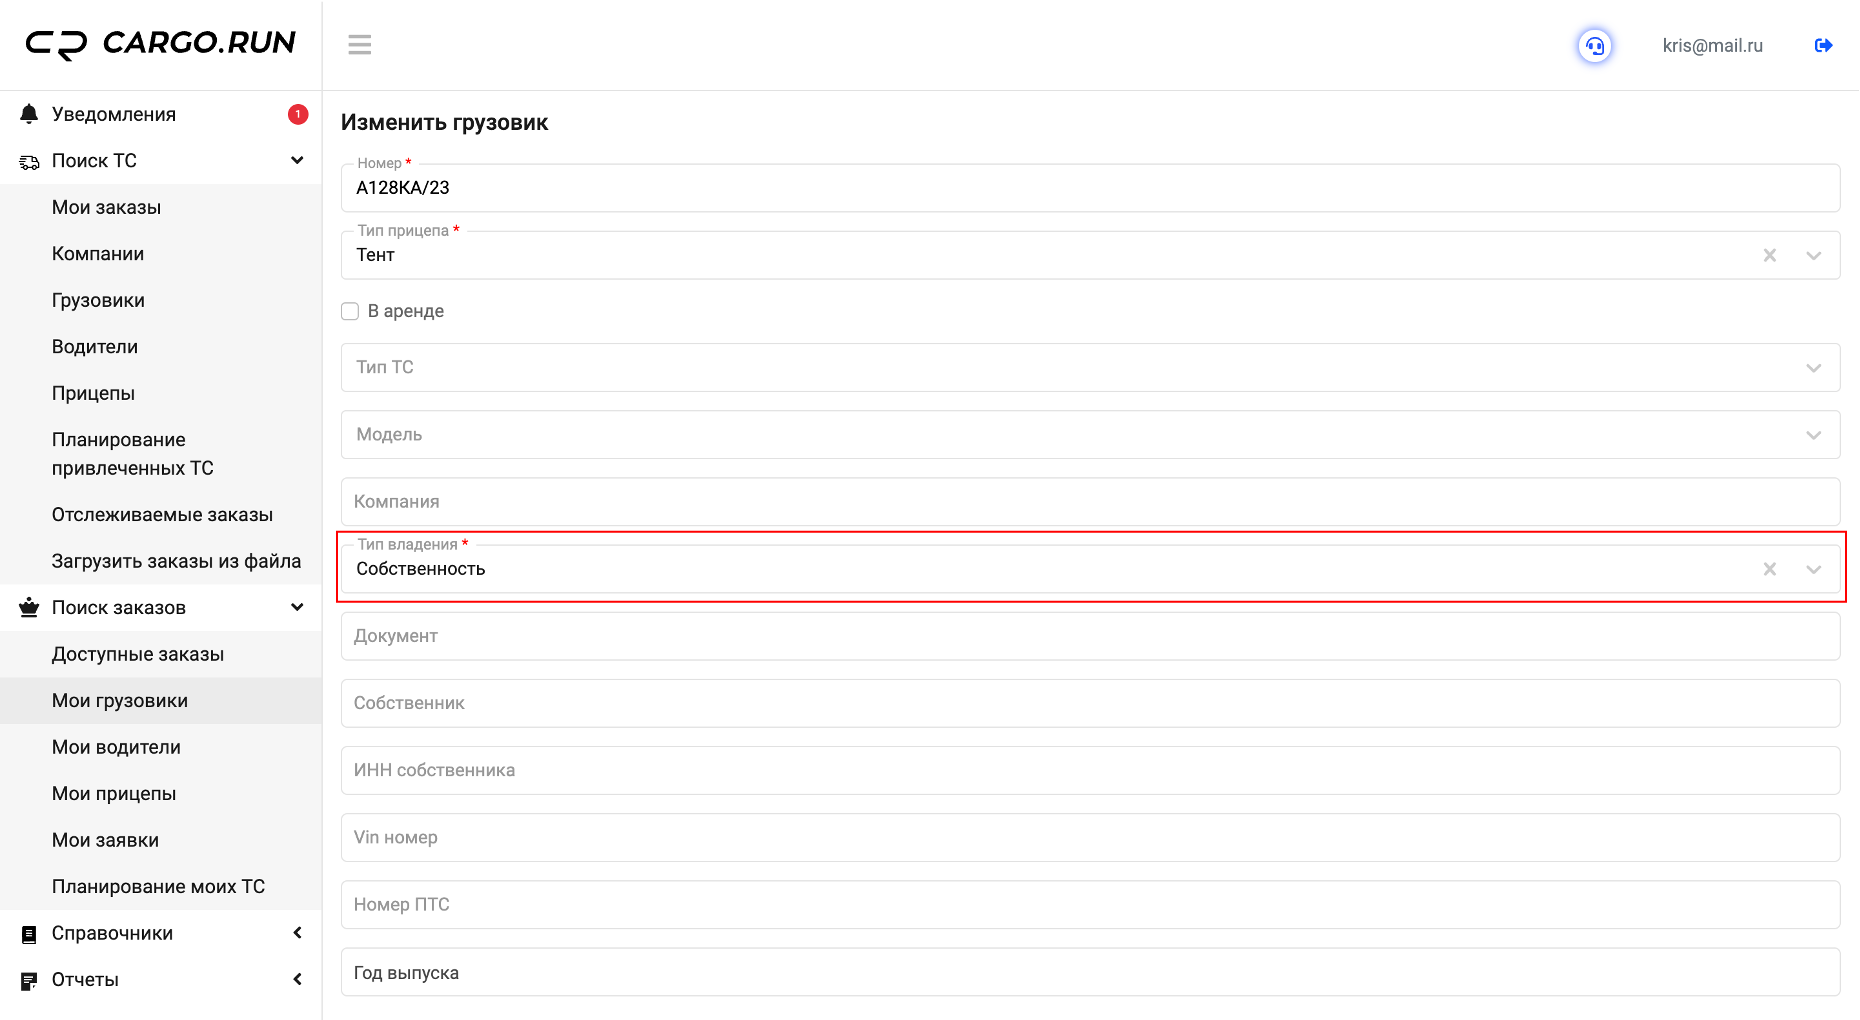Click the Уведомления bell icon
The width and height of the screenshot is (1860, 1020).
tap(29, 114)
